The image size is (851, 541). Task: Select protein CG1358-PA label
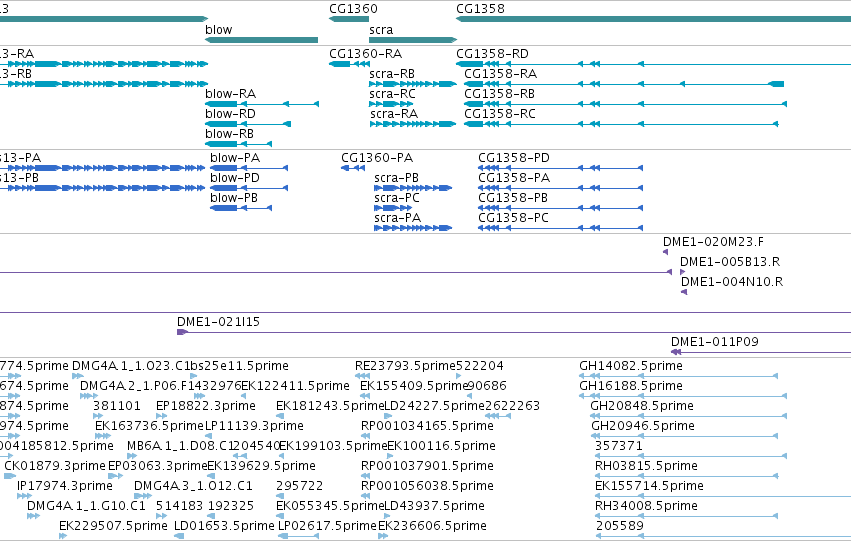tap(514, 178)
